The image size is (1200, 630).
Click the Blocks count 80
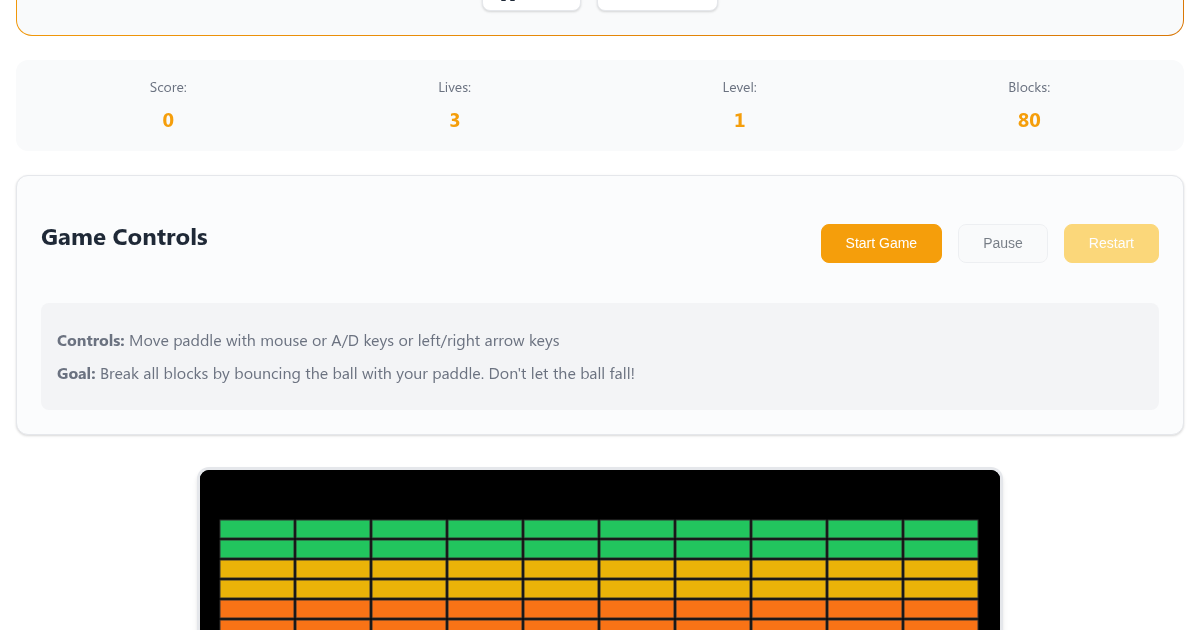point(1029,120)
